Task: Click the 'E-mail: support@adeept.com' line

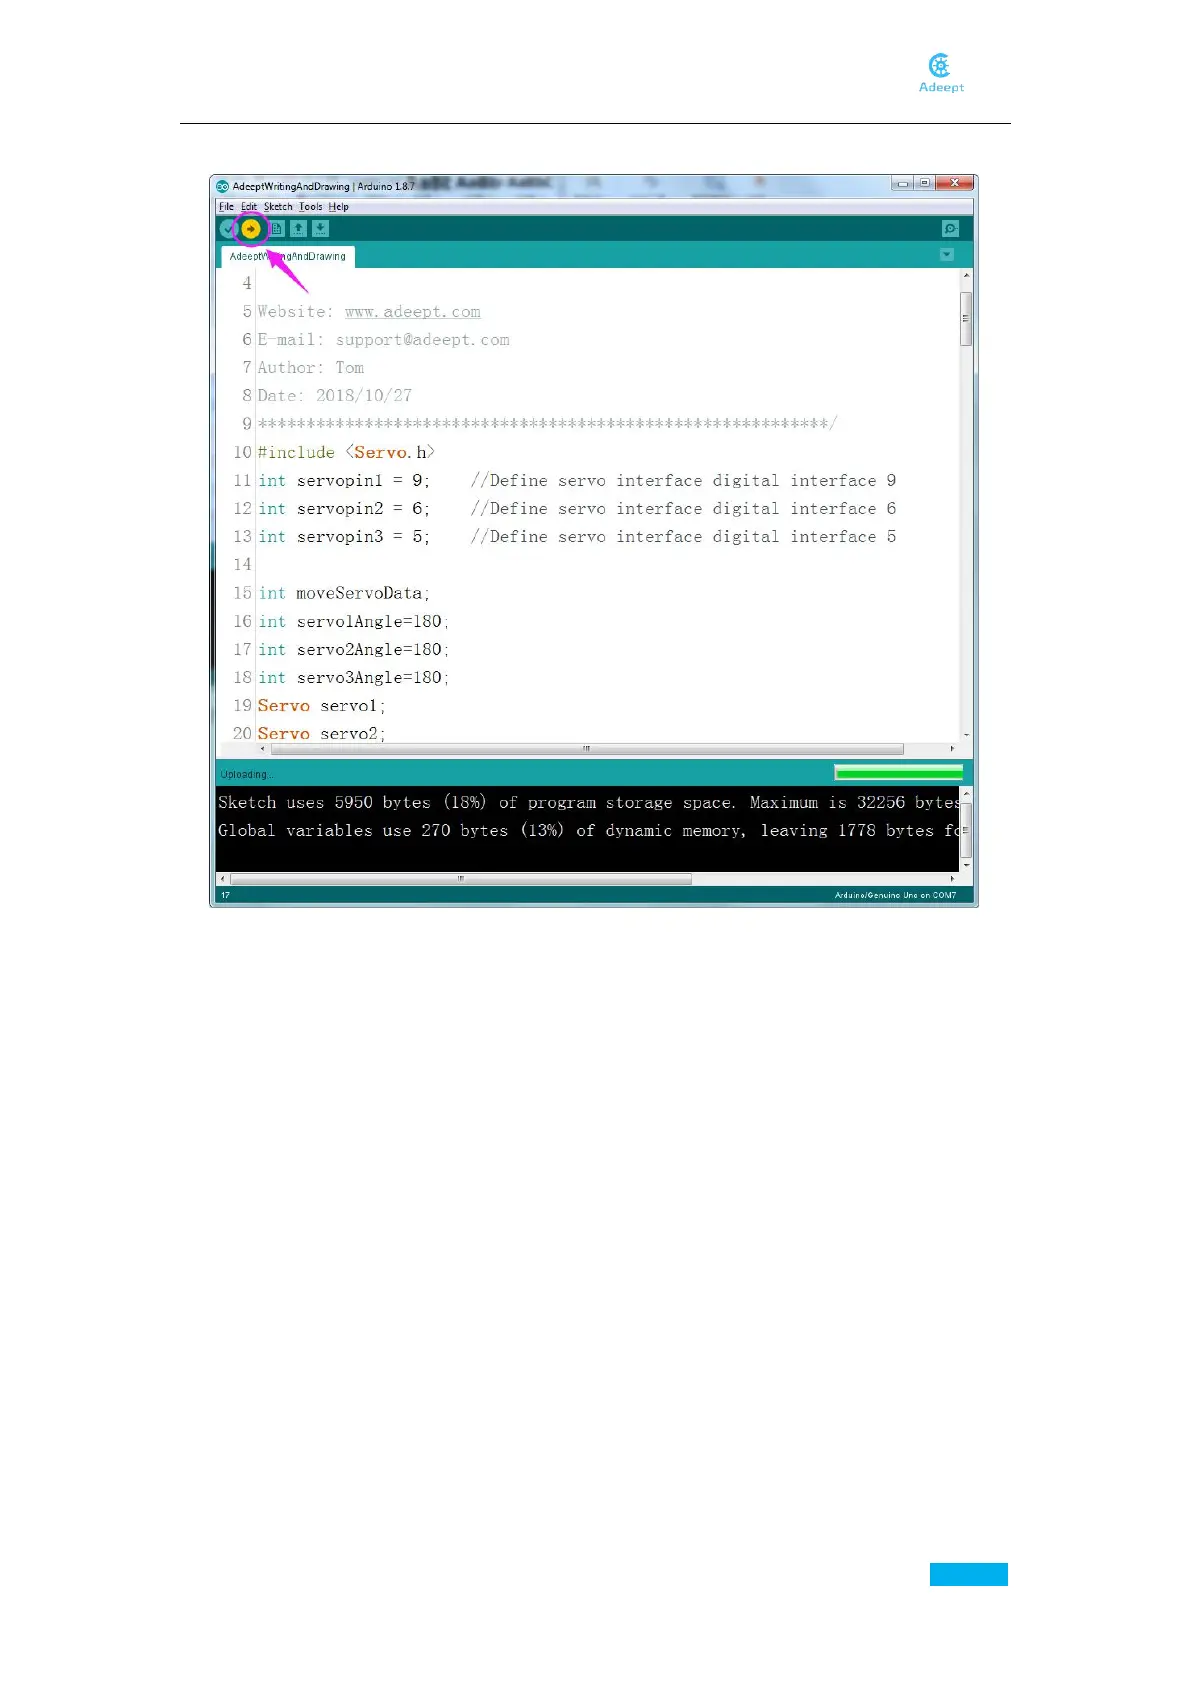Action: coord(384,340)
